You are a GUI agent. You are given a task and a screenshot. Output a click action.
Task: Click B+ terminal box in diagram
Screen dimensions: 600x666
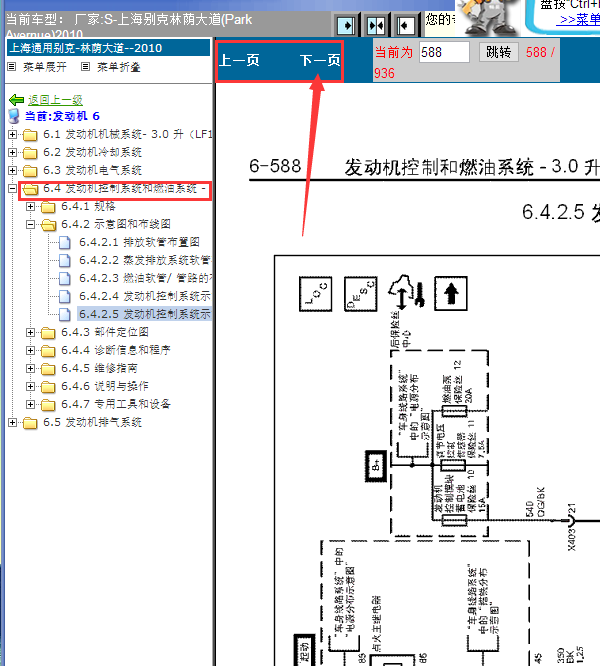[376, 466]
